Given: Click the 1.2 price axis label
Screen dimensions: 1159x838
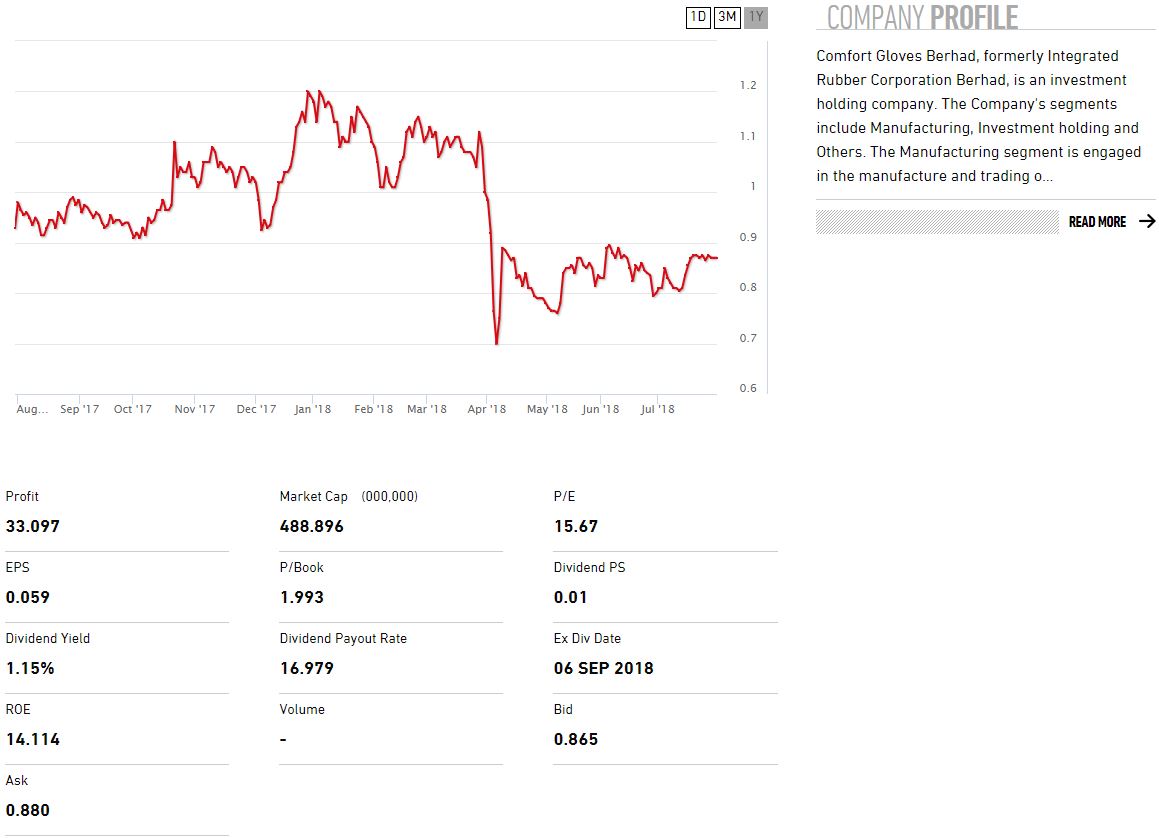Looking at the screenshot, I should pyautogui.click(x=748, y=86).
